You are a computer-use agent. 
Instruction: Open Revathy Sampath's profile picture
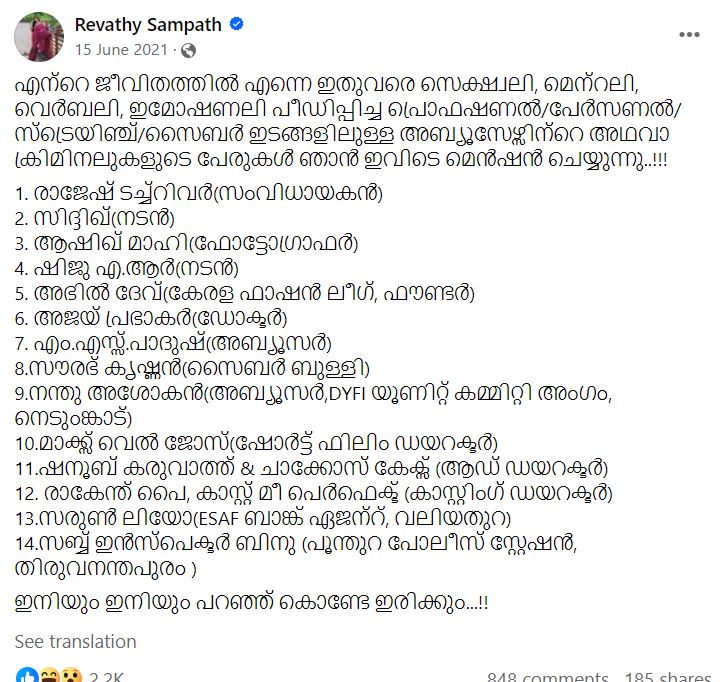coord(40,37)
